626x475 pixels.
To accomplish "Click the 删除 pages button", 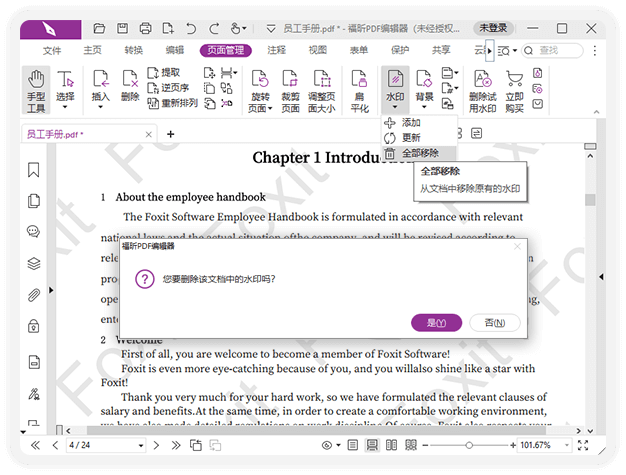I will click(x=130, y=86).
